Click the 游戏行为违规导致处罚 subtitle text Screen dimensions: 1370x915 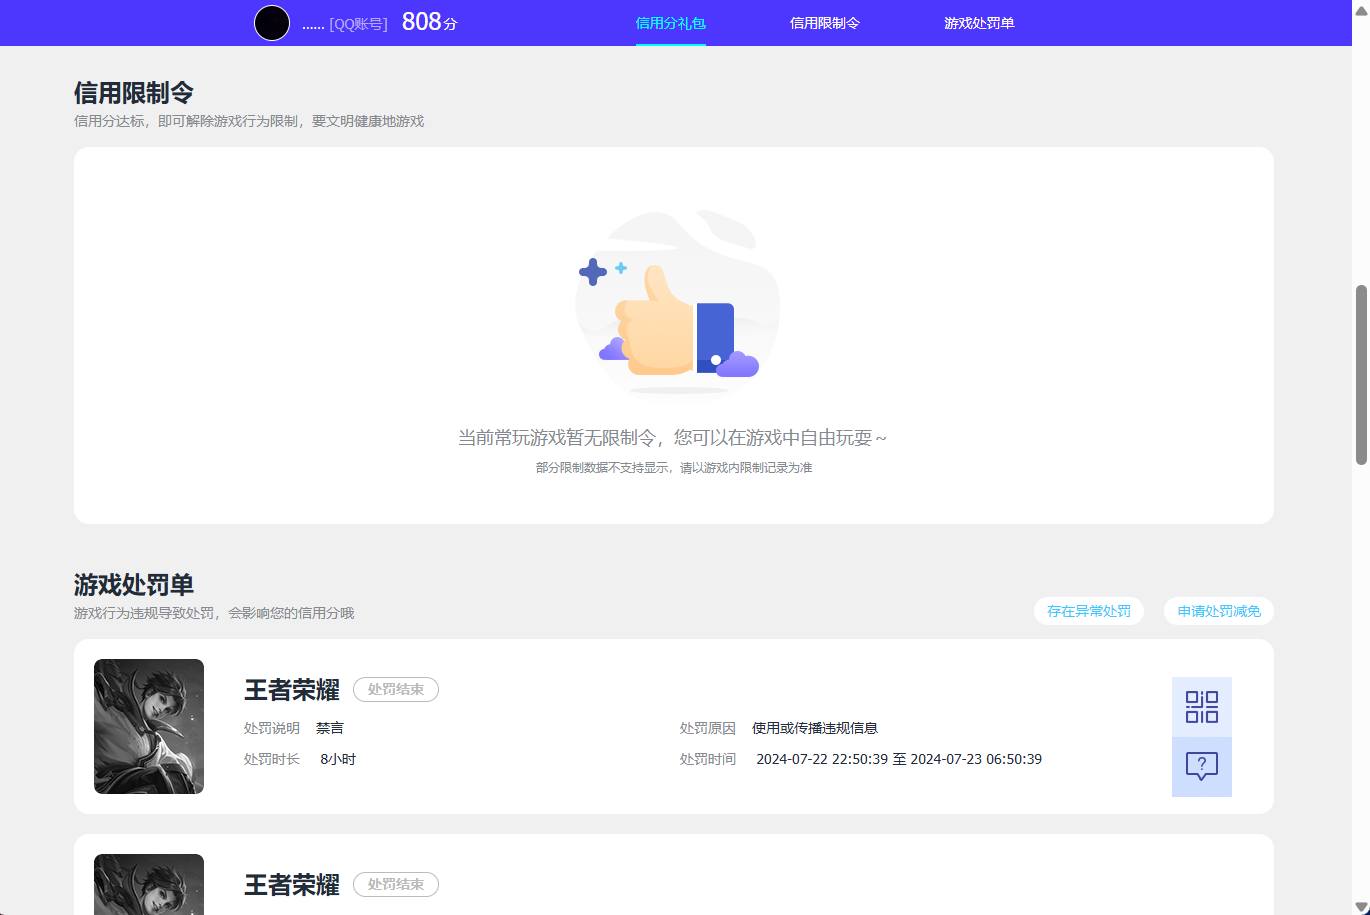point(214,613)
